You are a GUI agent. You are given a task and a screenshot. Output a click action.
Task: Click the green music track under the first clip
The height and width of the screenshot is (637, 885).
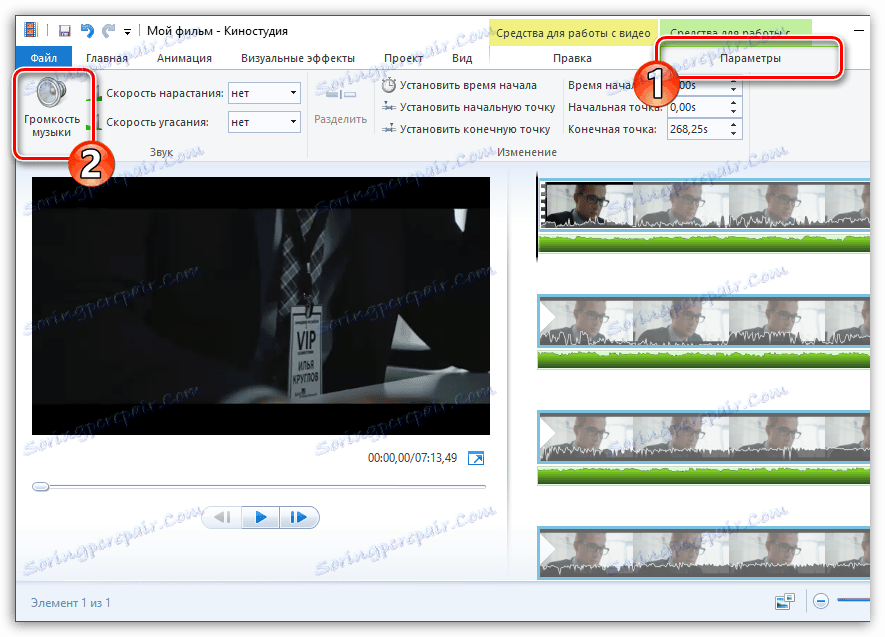pos(704,243)
